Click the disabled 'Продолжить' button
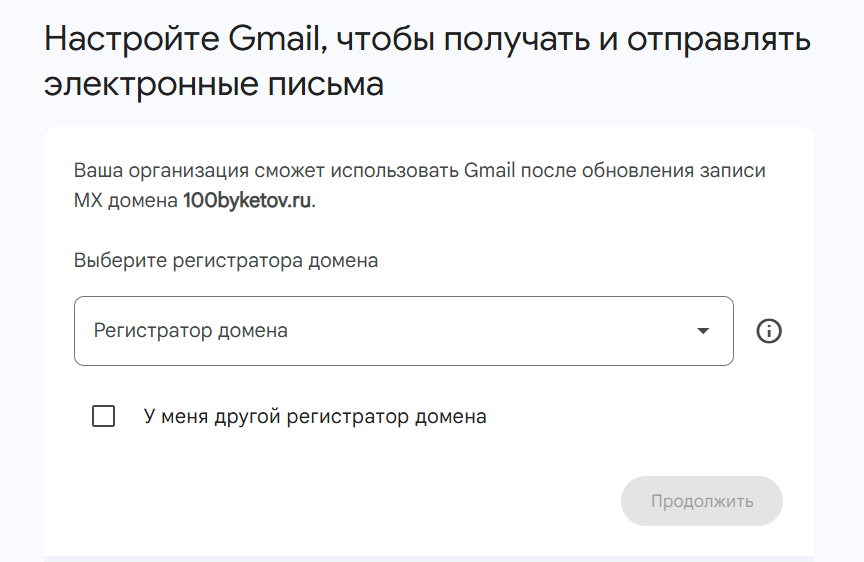This screenshot has width=864, height=562. (701, 501)
